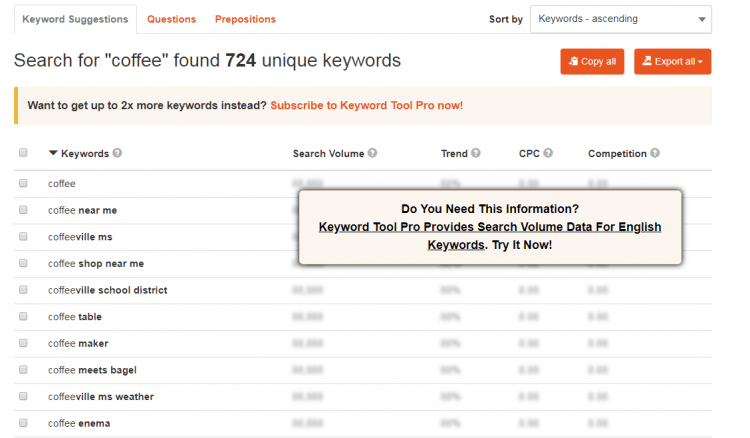Click the 'coffee meets bagel' keyword text
The height and width of the screenshot is (438, 750).
coord(92,370)
